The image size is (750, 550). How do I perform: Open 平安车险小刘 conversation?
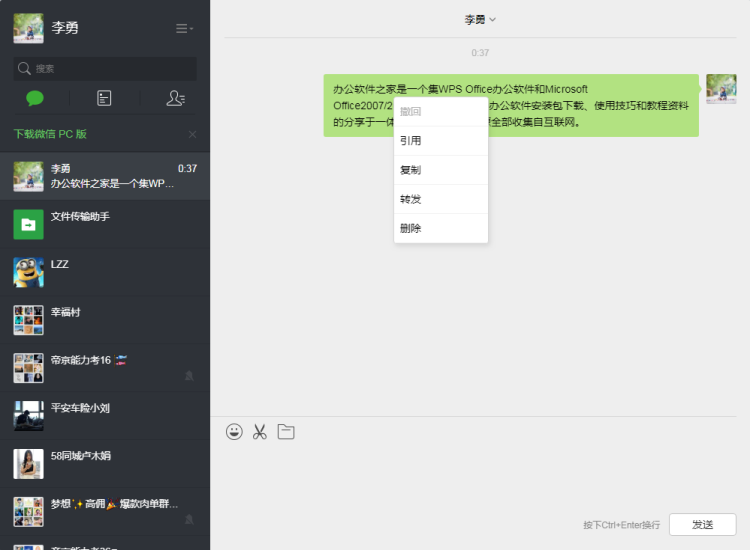(x=105, y=416)
